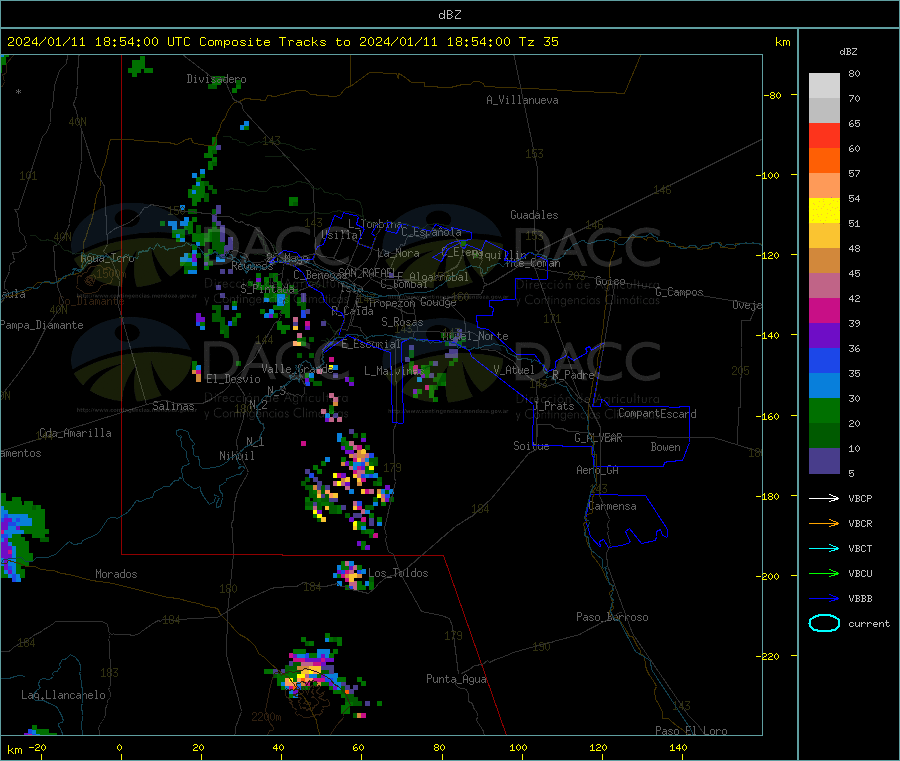The height and width of the screenshot is (761, 900).
Task: Click the -80 km vertical axis tick
Action: click(x=773, y=95)
